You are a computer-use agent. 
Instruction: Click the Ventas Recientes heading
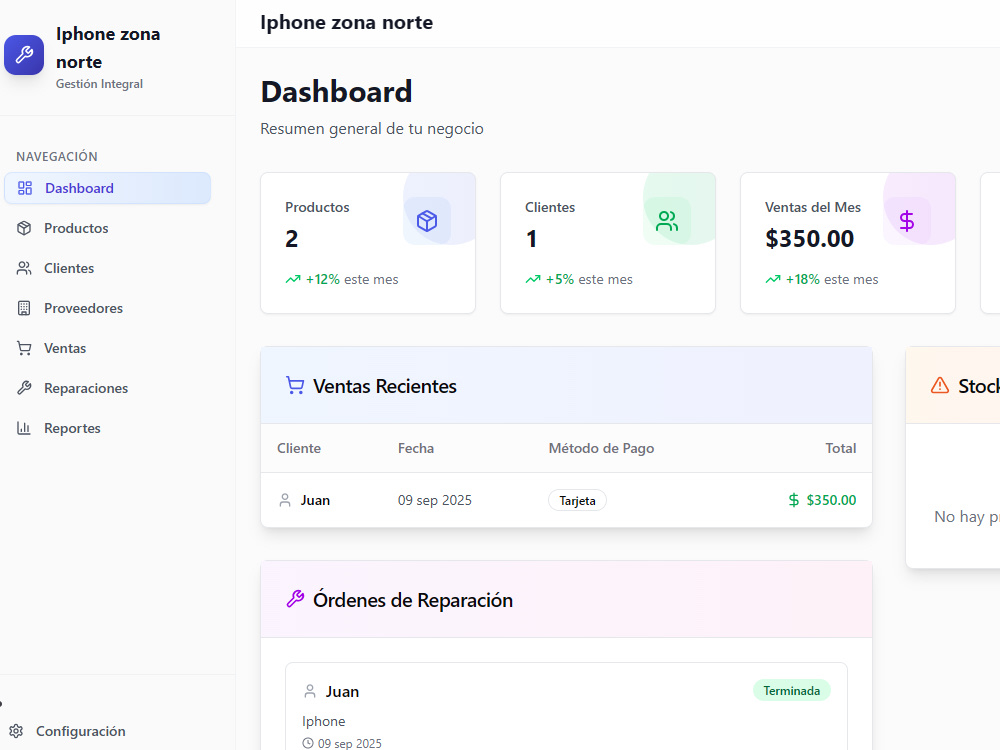pyautogui.click(x=385, y=386)
